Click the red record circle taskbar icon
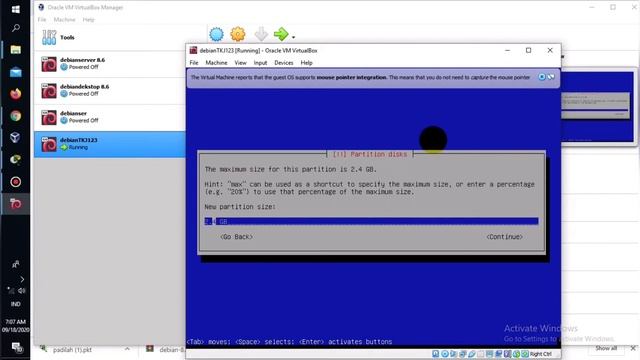640x360 pixels. 16,182
